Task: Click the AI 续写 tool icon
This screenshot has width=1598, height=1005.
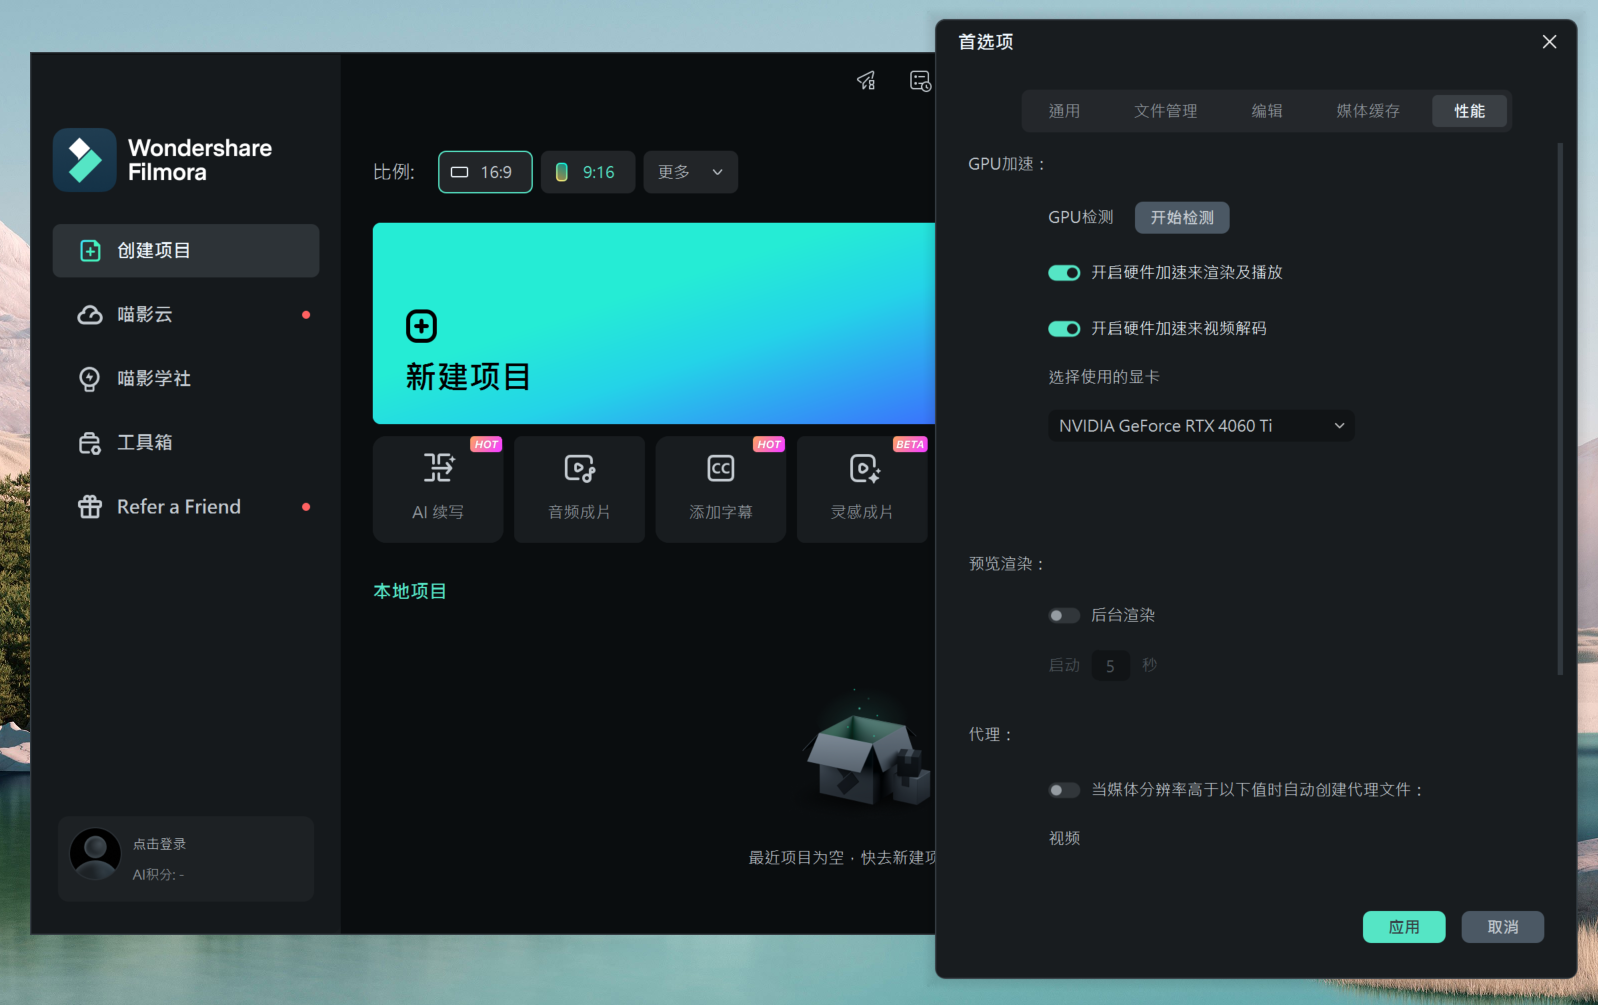Action: pyautogui.click(x=438, y=468)
